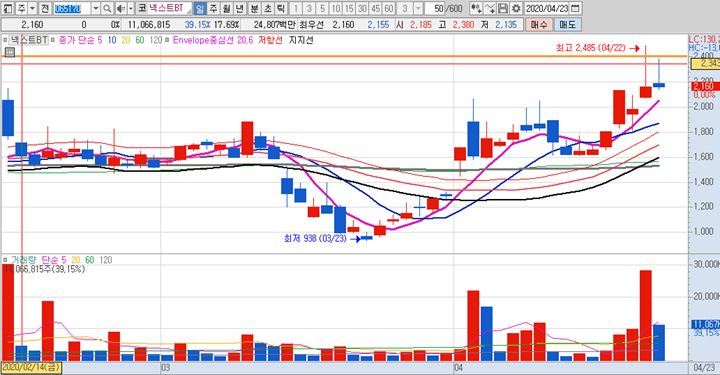Click the 최저 938 (03/23) annotation
This screenshot has height=375, width=720.
[315, 238]
